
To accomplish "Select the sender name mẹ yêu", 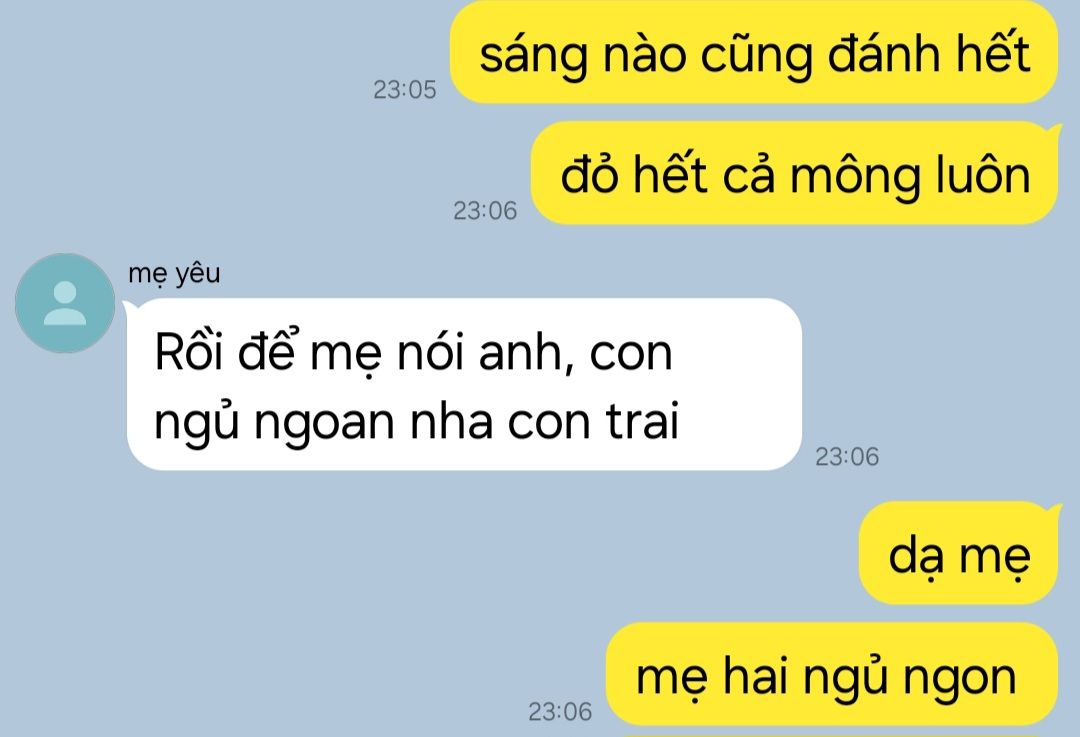I will click(x=174, y=273).
